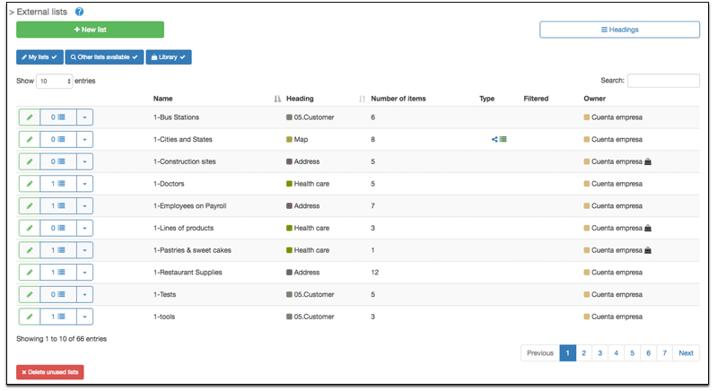The width and height of the screenshot is (718, 391).
Task: Expand action dropdown for 1-Construction sites
Action: pos(85,162)
